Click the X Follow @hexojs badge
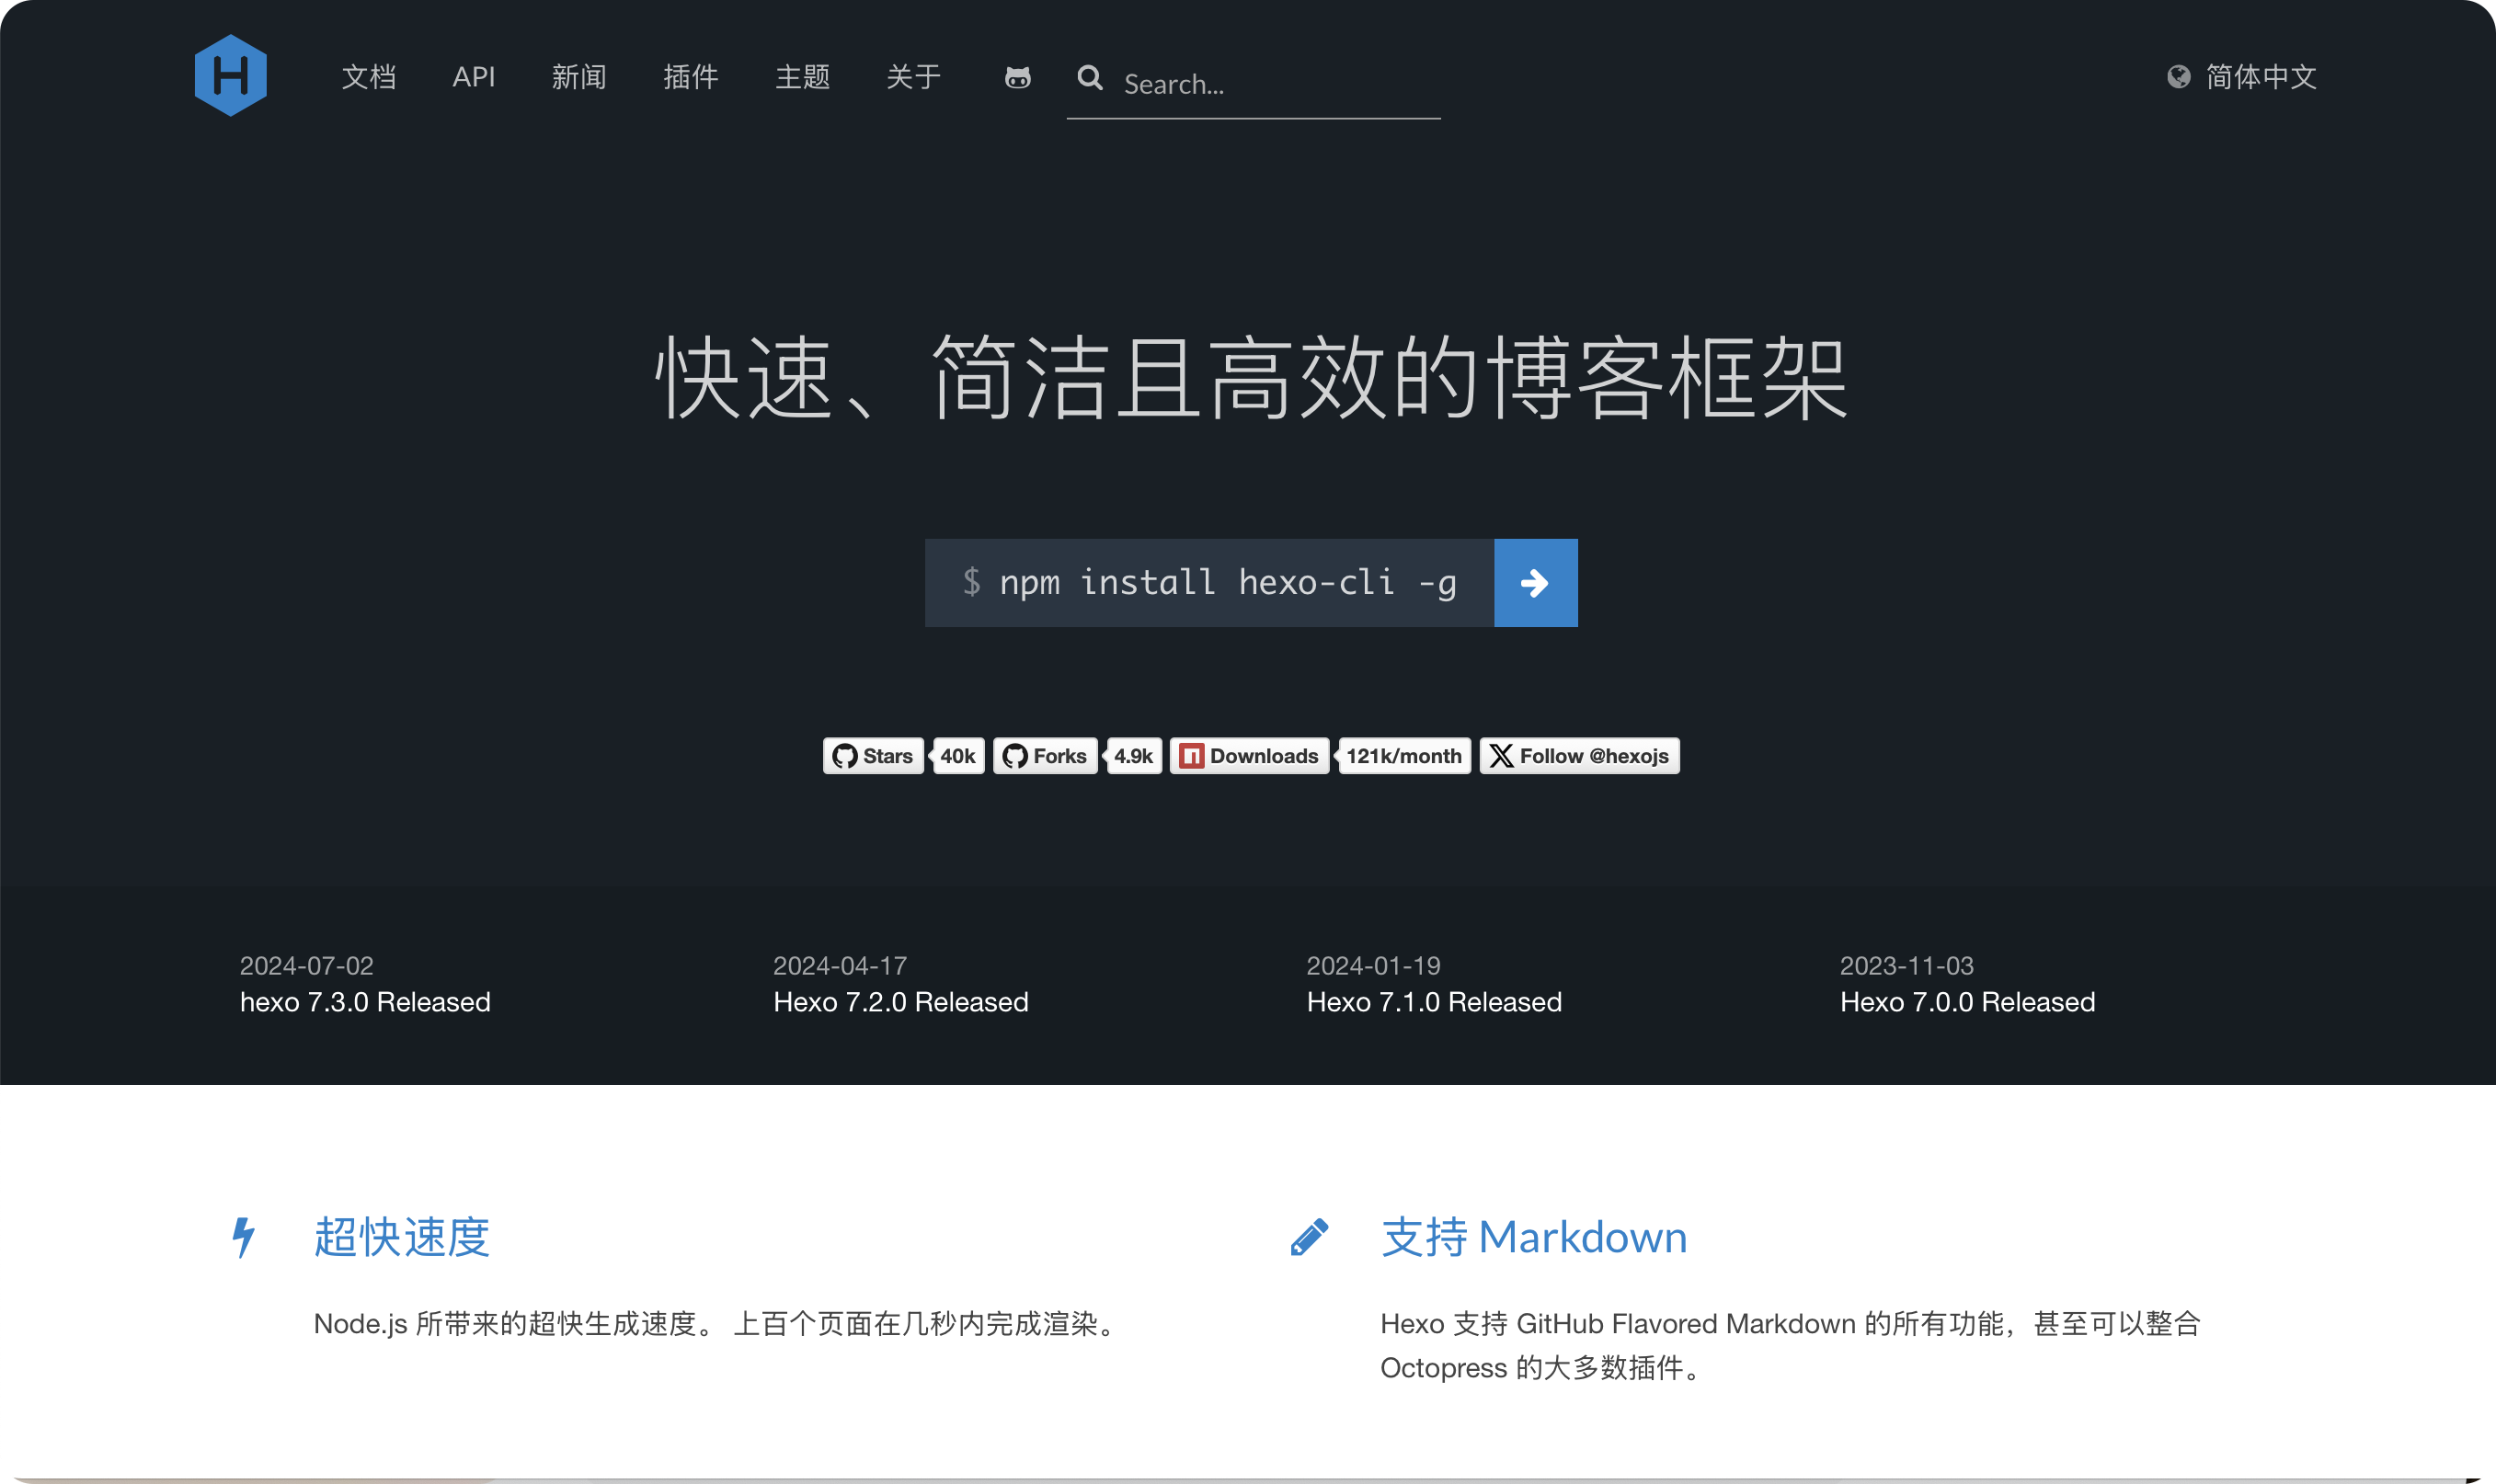The image size is (2496, 1484). click(1579, 756)
